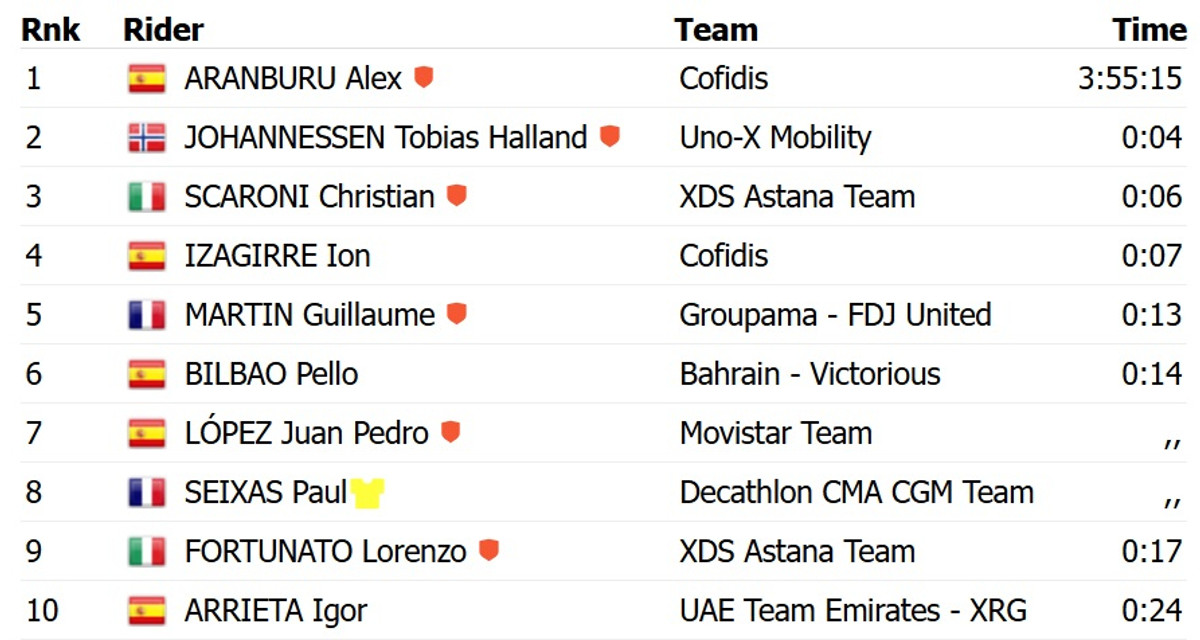
Task: Open the Bahrain - Victorious team page
Action: (810, 374)
